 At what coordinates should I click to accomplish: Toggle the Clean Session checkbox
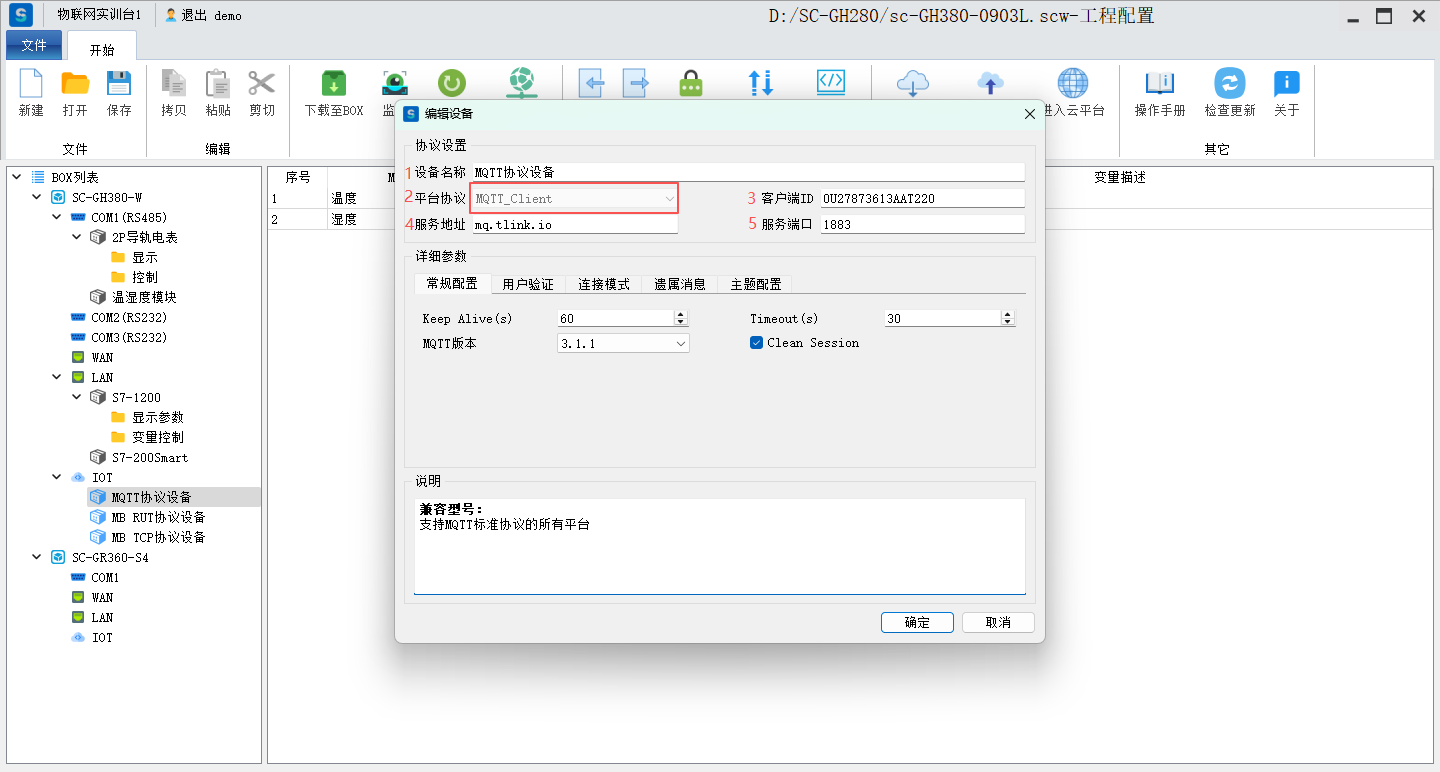coord(757,343)
